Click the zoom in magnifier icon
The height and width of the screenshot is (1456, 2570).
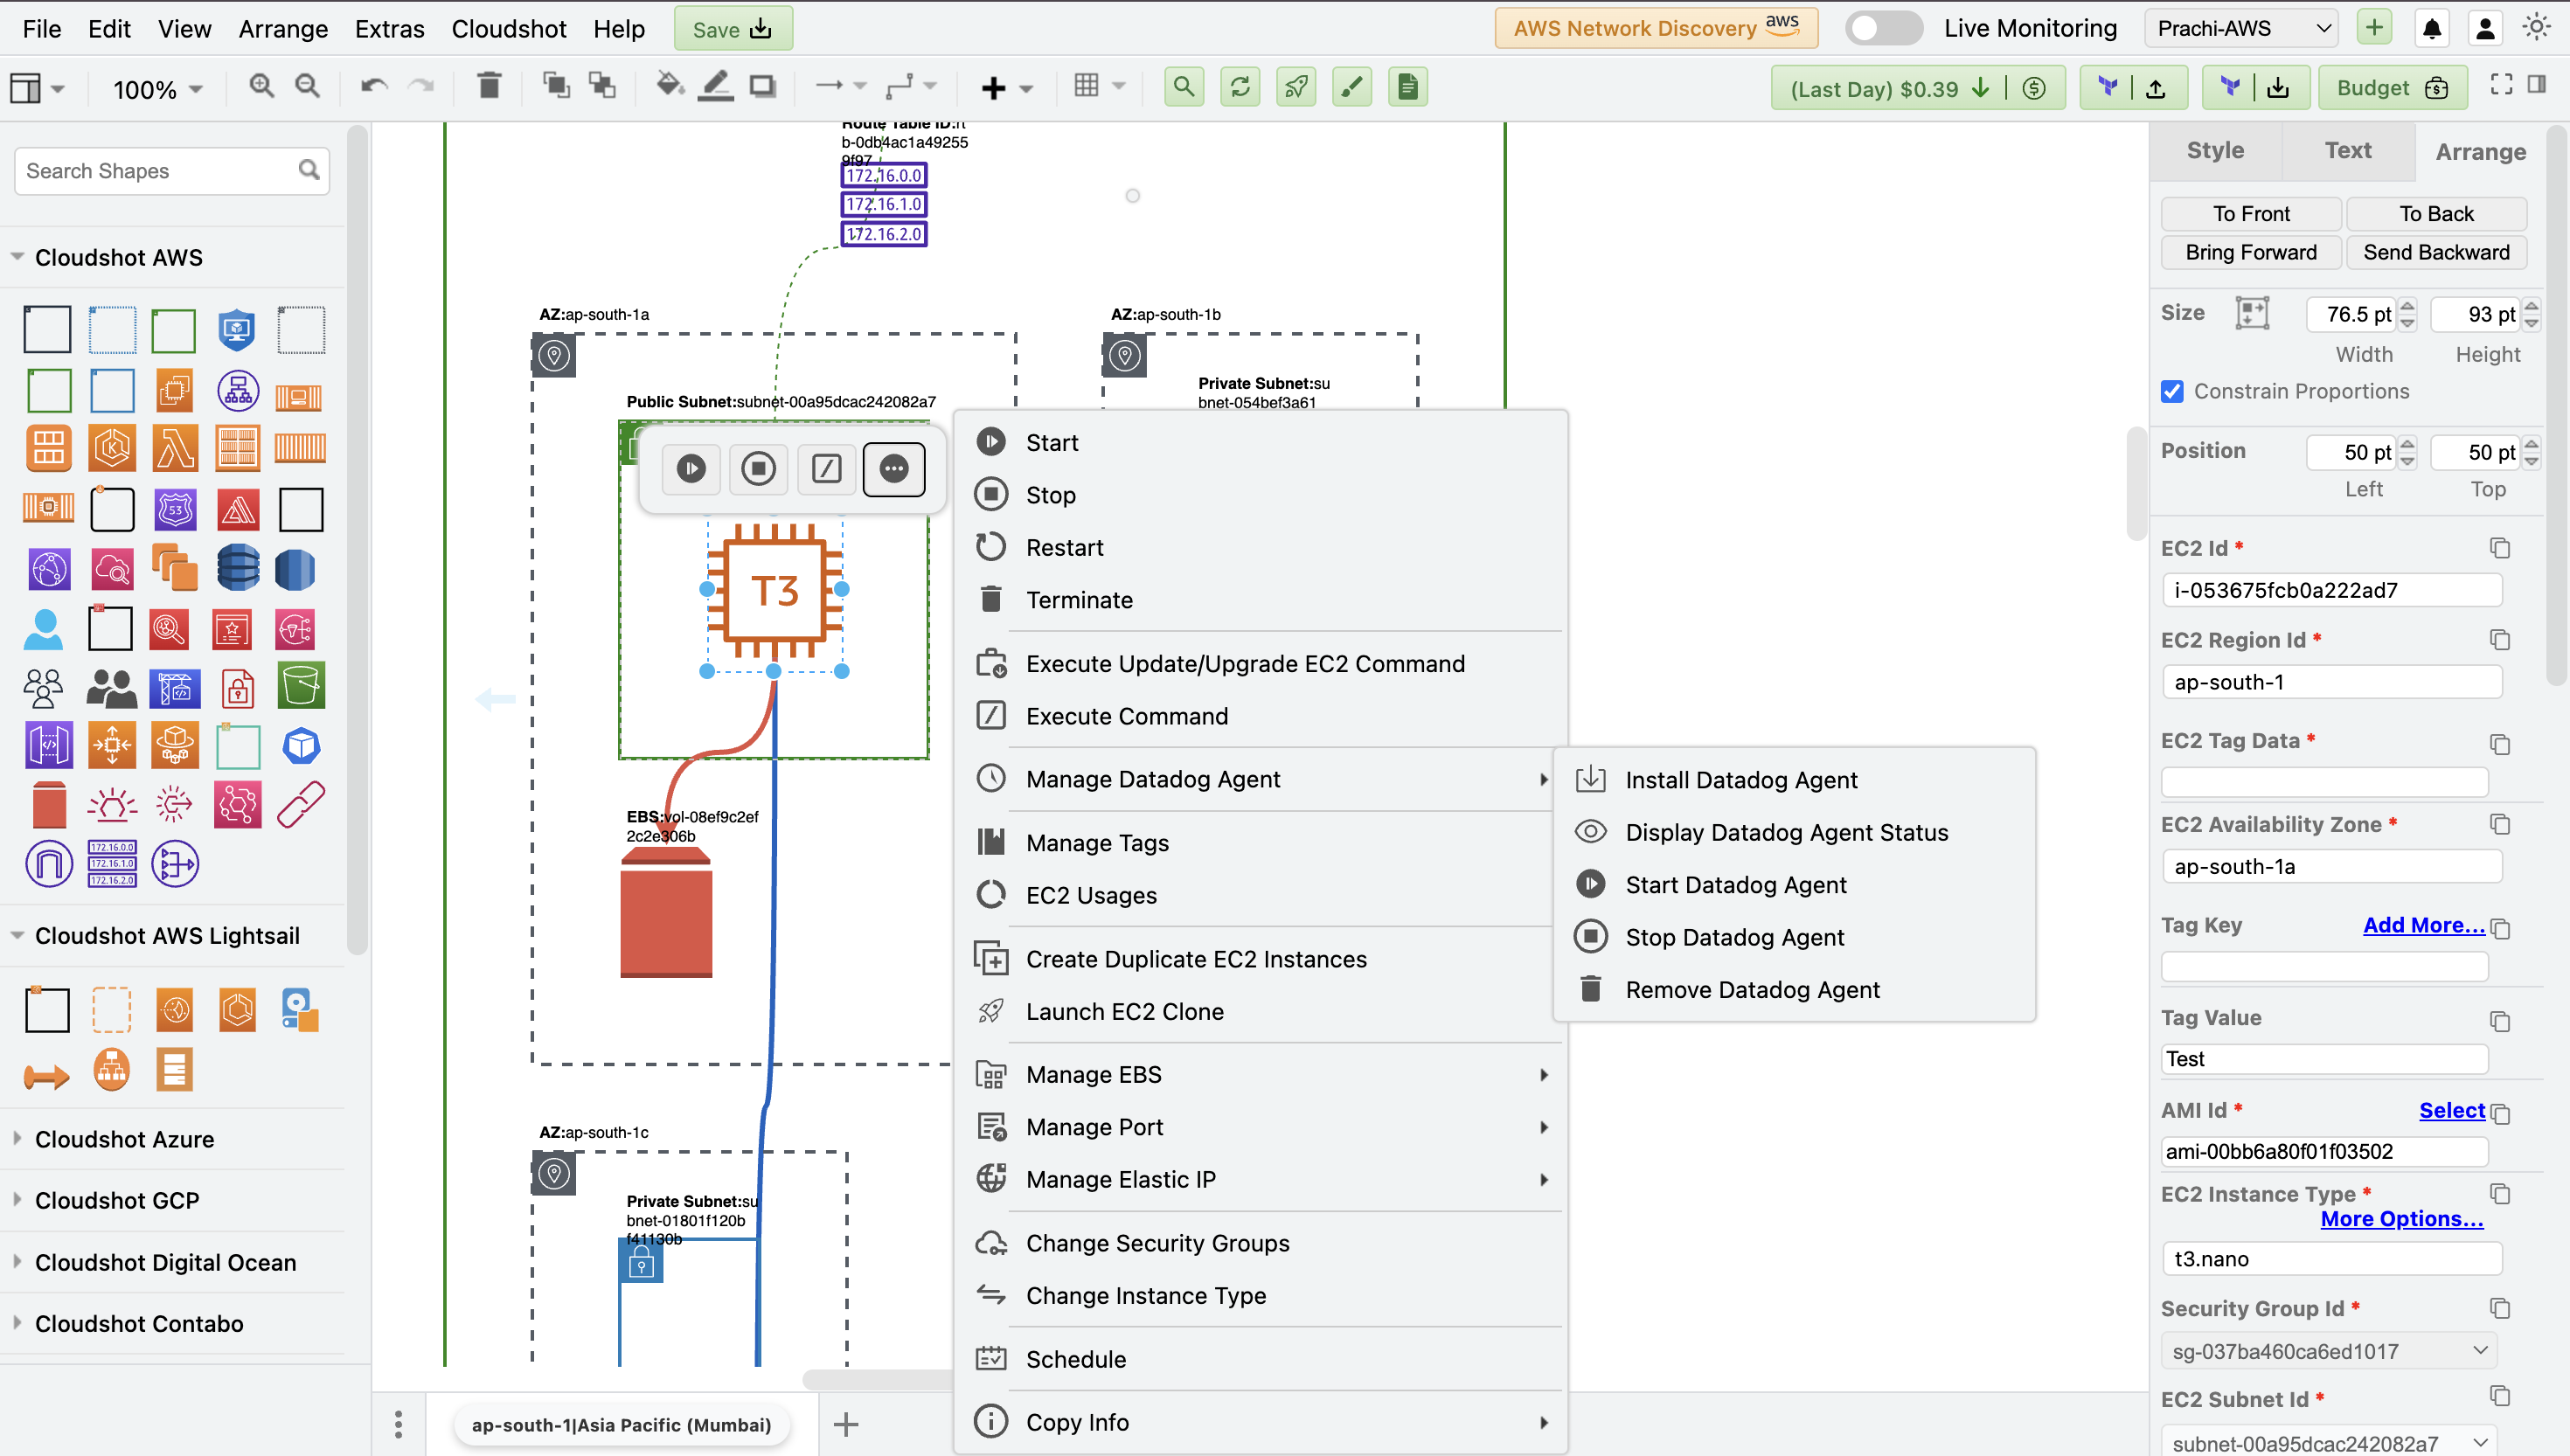(261, 87)
